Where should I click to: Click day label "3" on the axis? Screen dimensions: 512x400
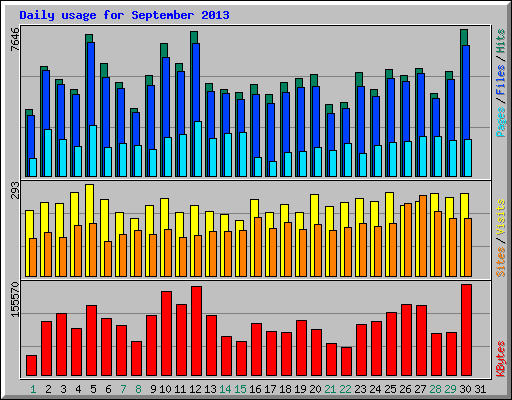pos(63,389)
